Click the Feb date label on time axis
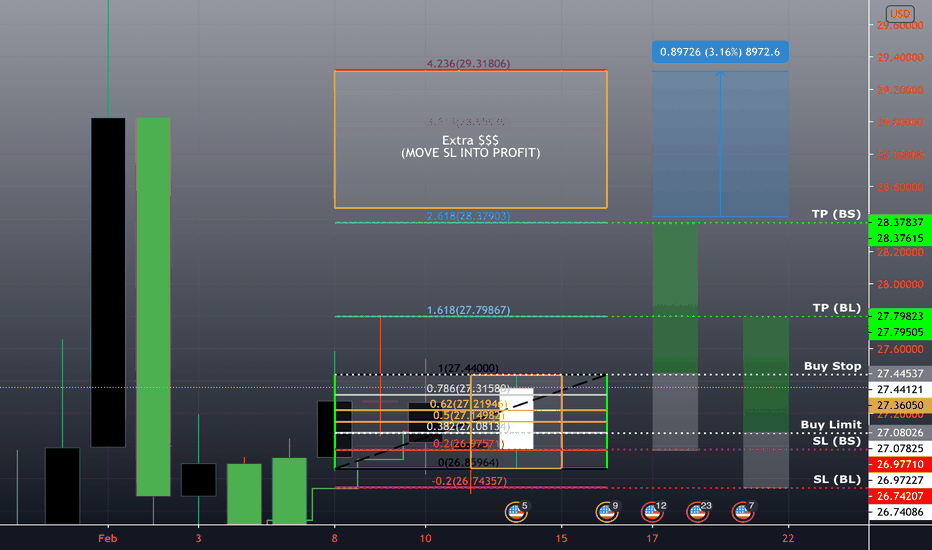 pyautogui.click(x=108, y=538)
